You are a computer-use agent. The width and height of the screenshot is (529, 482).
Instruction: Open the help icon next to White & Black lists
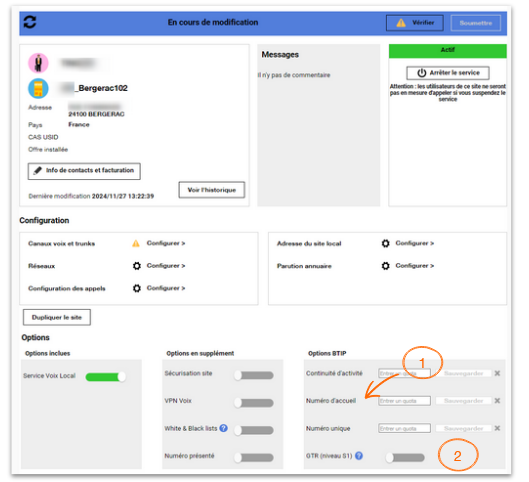click(x=223, y=428)
